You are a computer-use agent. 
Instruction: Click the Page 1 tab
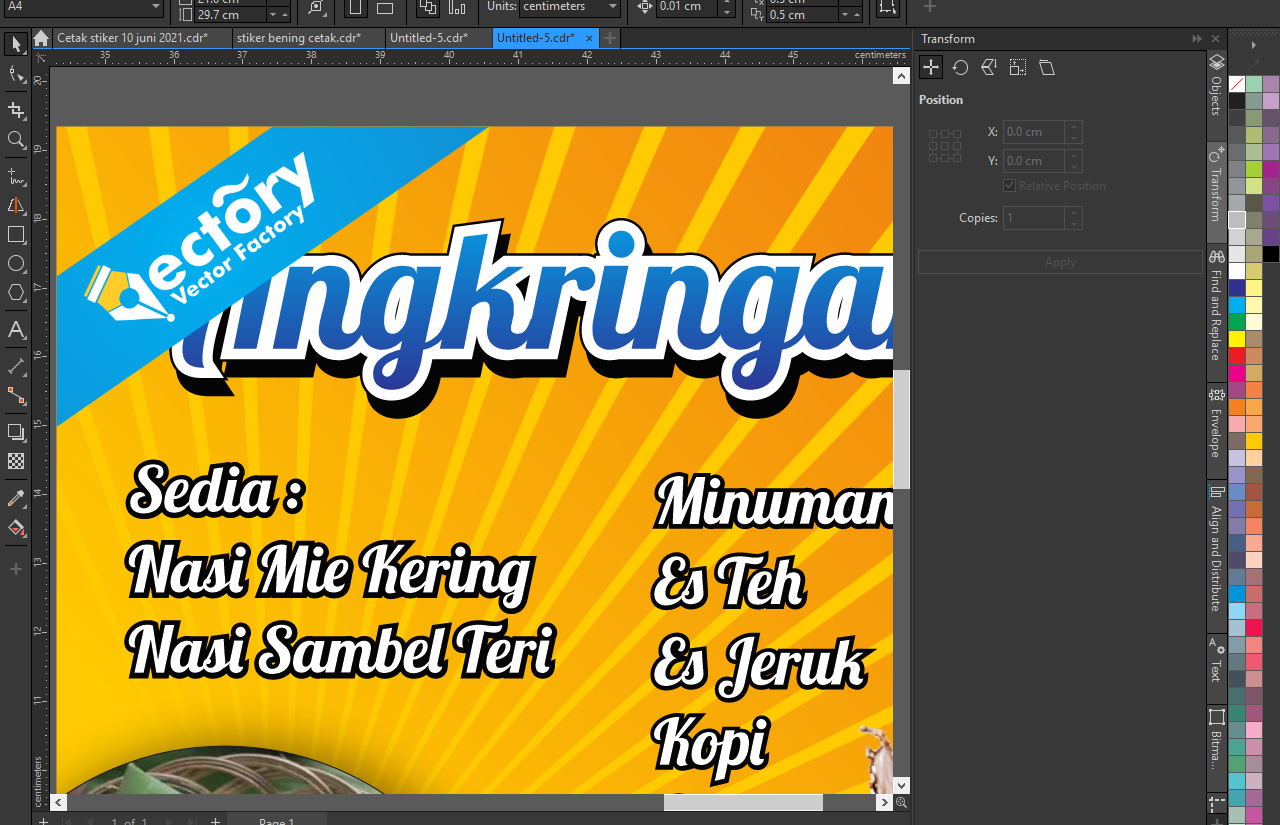[277, 821]
